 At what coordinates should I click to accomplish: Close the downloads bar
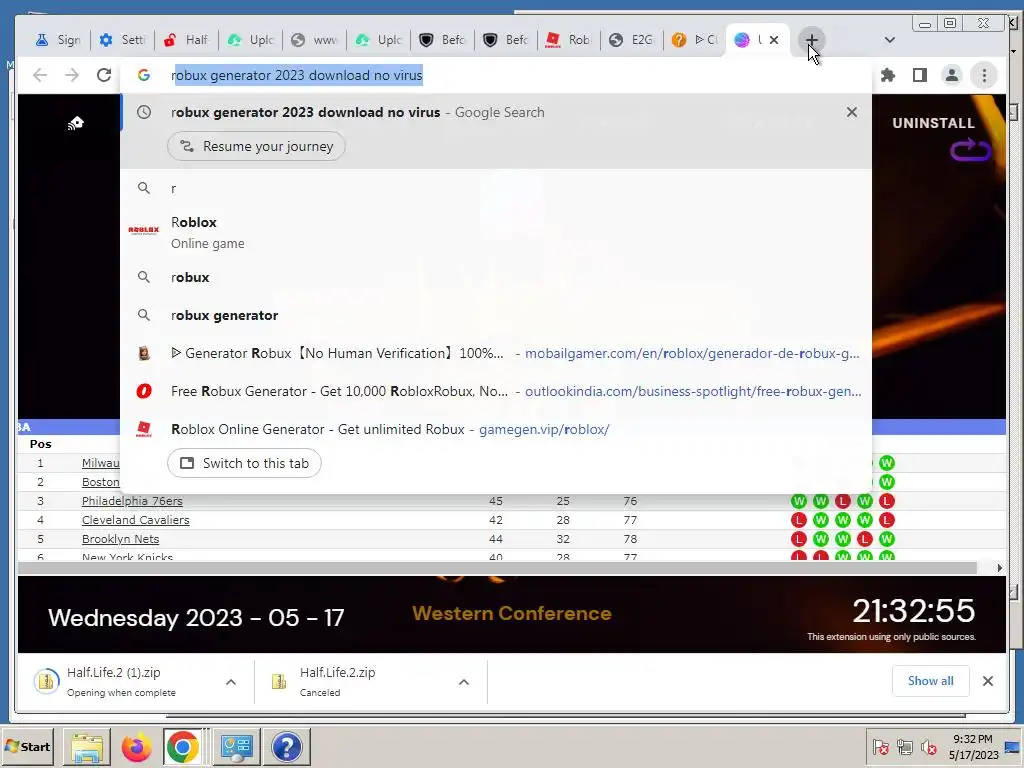pos(987,681)
